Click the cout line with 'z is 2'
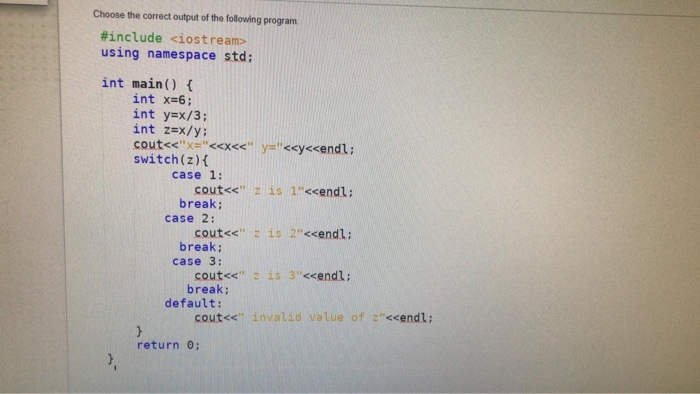The width and height of the screenshot is (700, 394). (273, 233)
